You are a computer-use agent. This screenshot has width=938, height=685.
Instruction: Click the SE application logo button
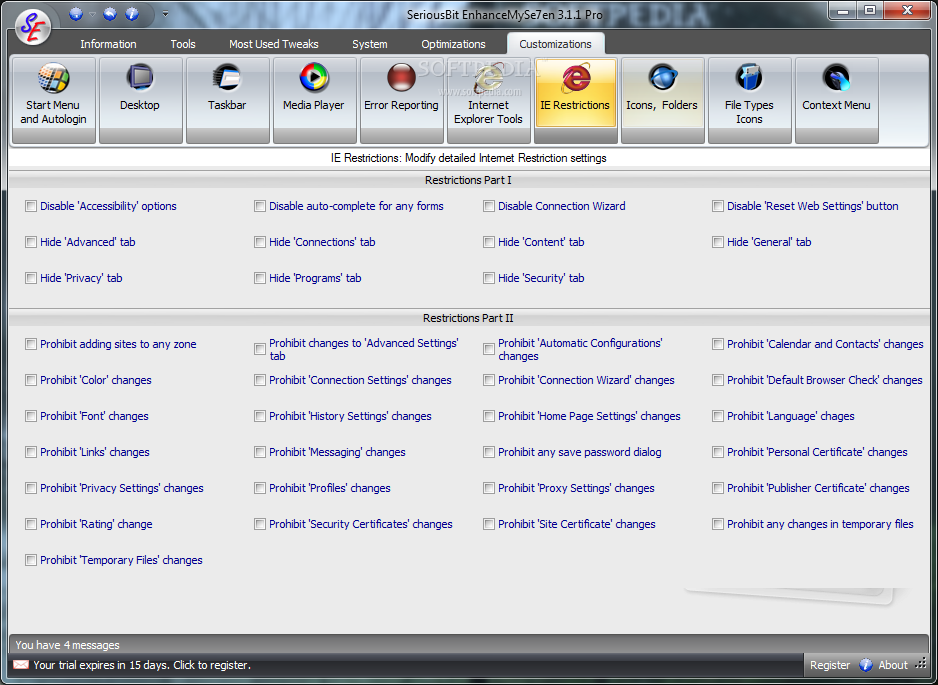click(33, 28)
